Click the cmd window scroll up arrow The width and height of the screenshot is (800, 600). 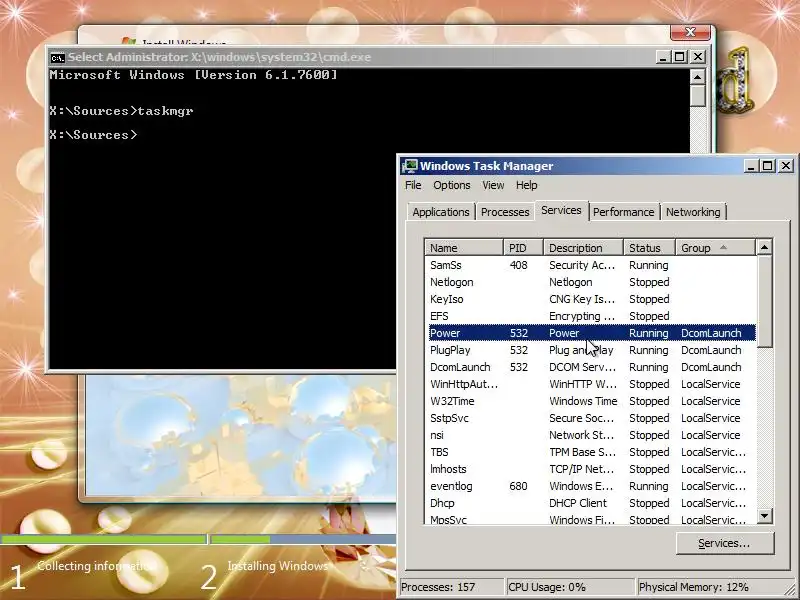coord(697,77)
